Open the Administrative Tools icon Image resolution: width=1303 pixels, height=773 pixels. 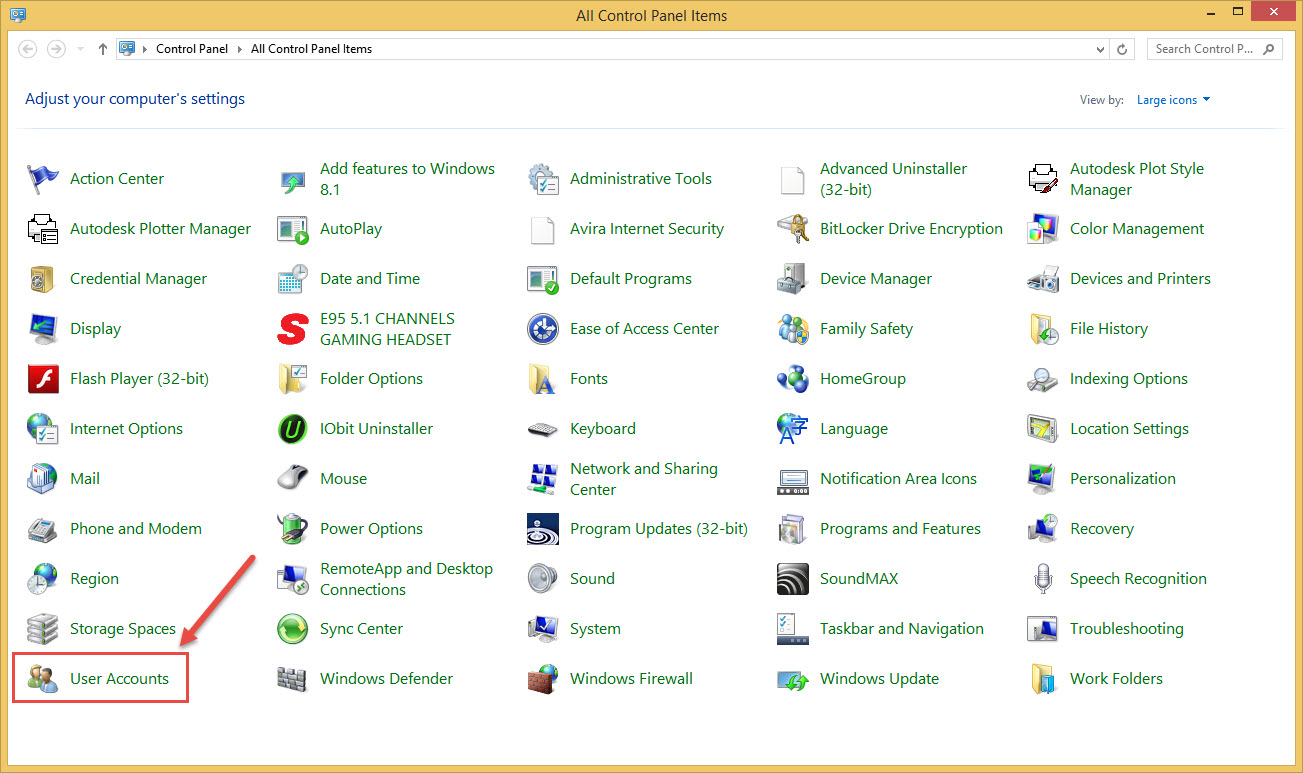click(543, 179)
